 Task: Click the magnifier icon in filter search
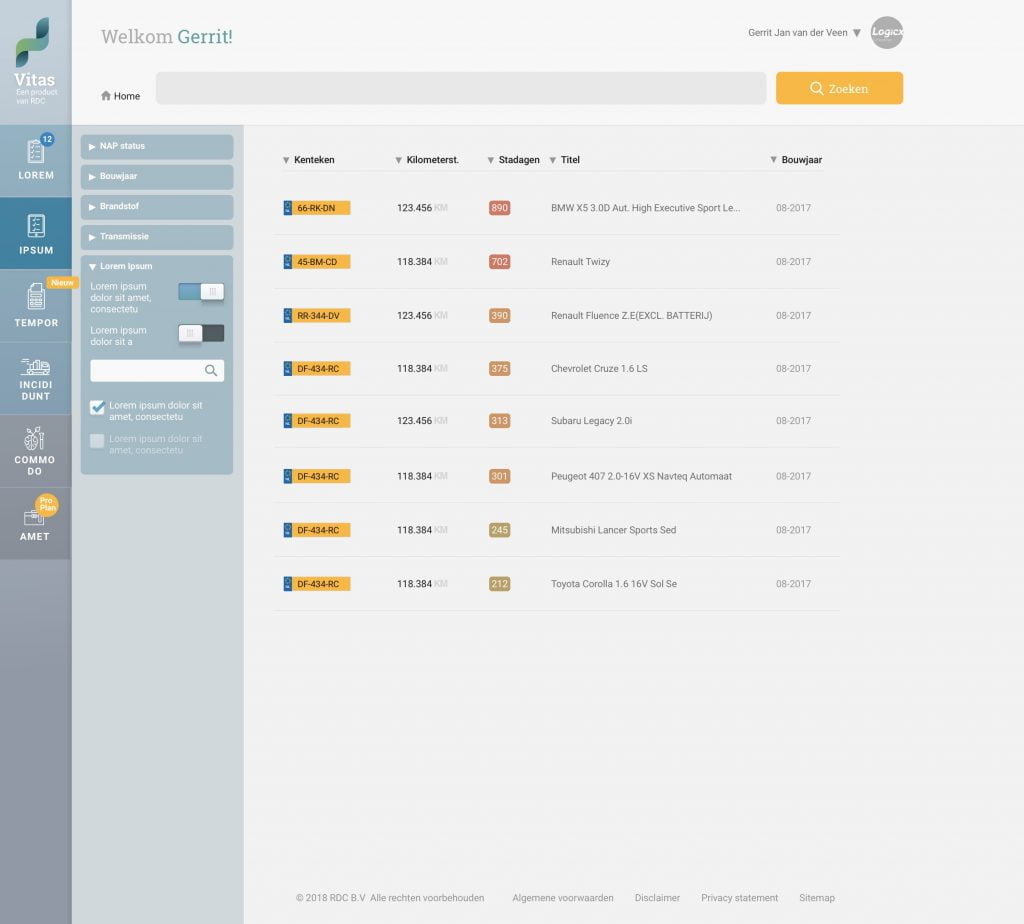pyautogui.click(x=211, y=371)
